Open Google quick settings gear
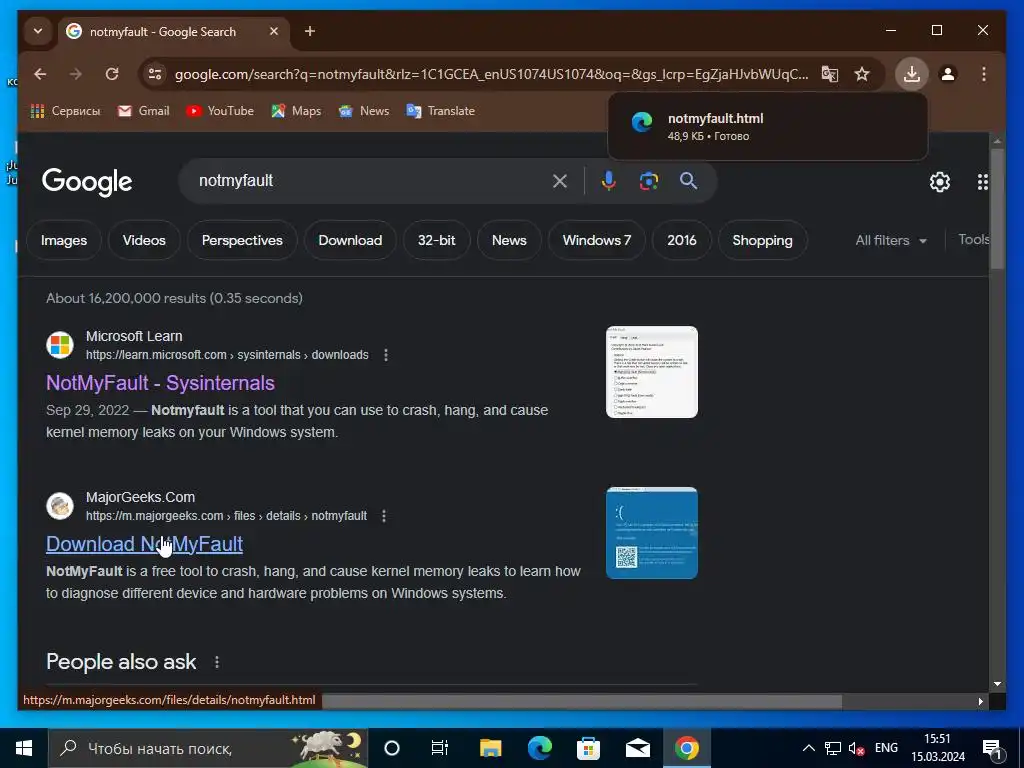 tap(940, 182)
